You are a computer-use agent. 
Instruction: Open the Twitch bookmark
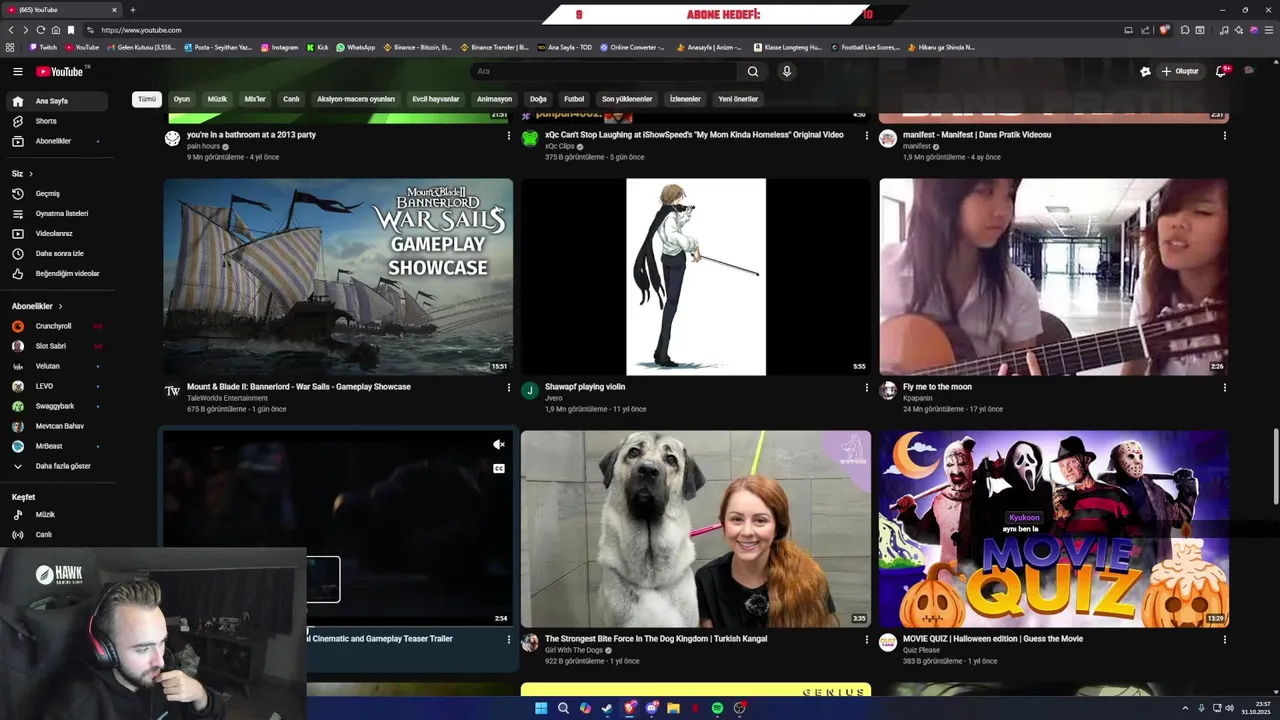pos(43,47)
